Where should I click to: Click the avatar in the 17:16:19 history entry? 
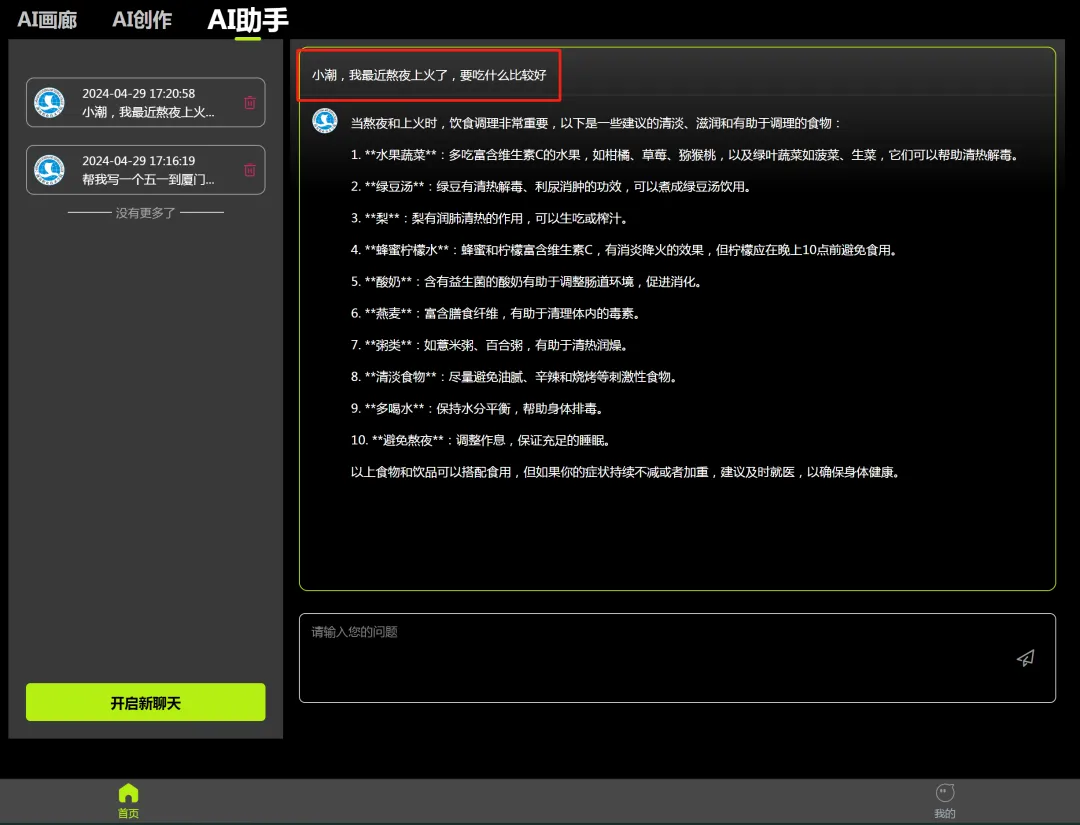[x=49, y=170]
